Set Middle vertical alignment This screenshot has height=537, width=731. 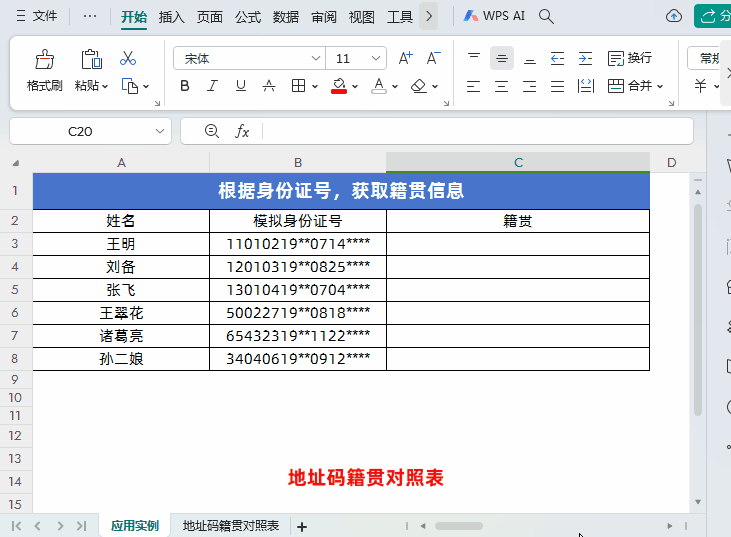coord(502,58)
